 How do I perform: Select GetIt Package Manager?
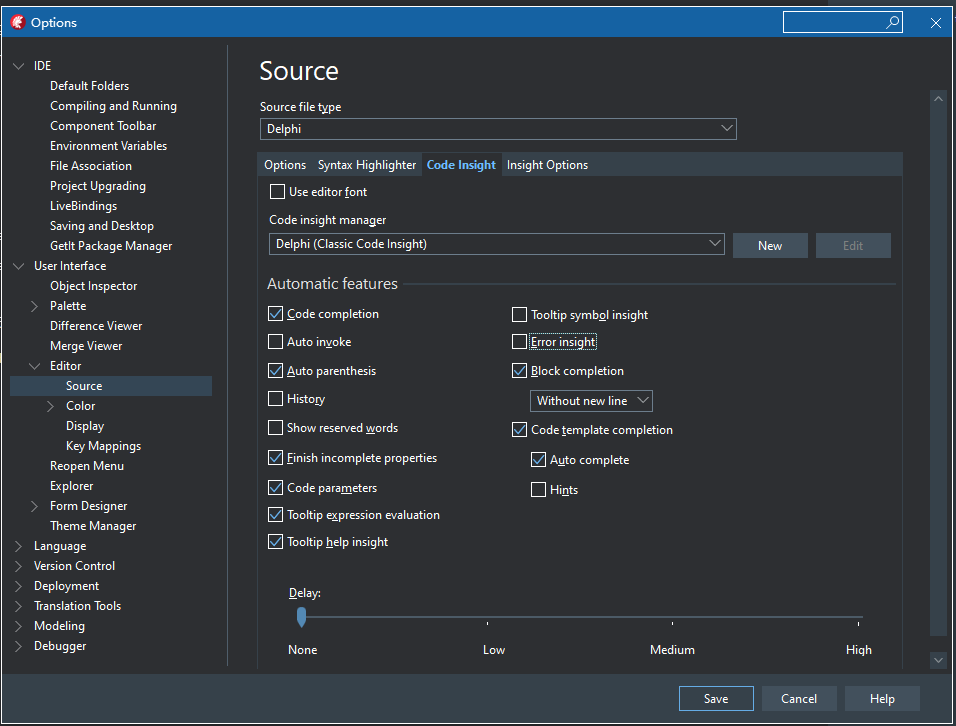[x=111, y=246]
